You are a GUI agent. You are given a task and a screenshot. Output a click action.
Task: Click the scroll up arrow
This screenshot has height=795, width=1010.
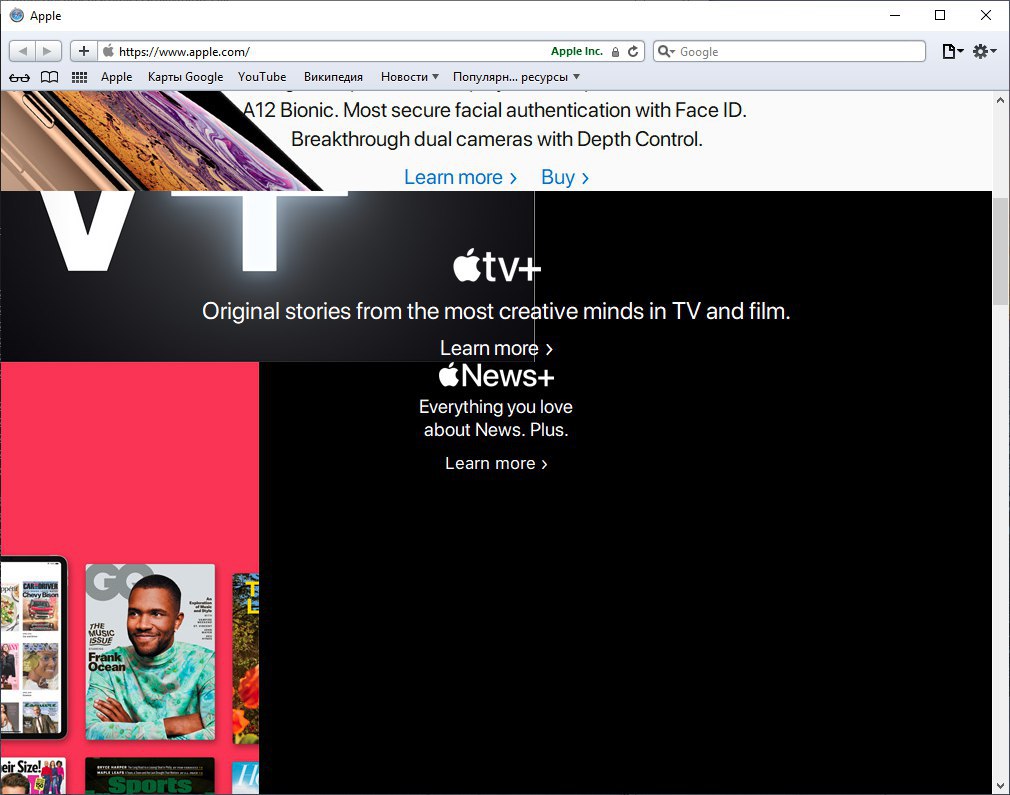point(1000,101)
